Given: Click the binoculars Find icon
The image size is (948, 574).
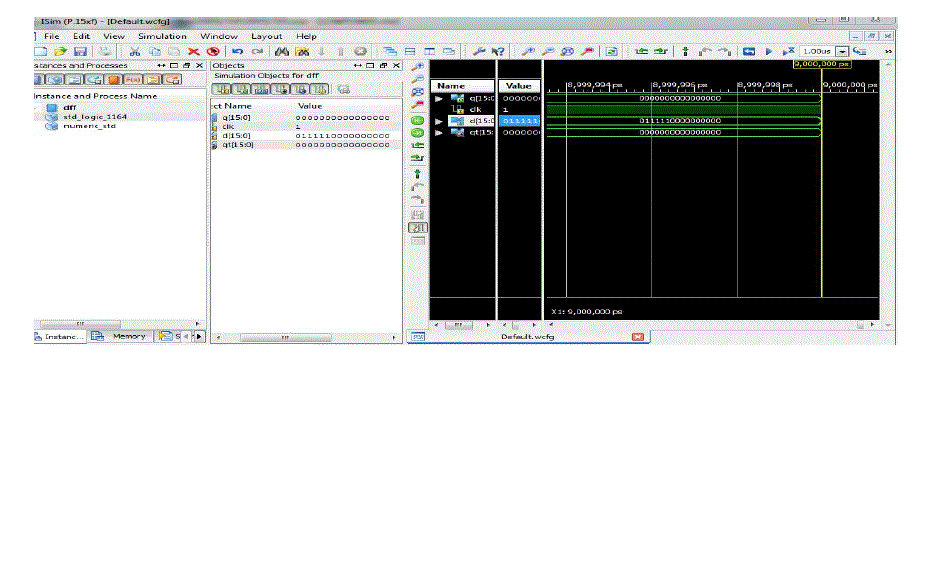Looking at the screenshot, I should [282, 51].
